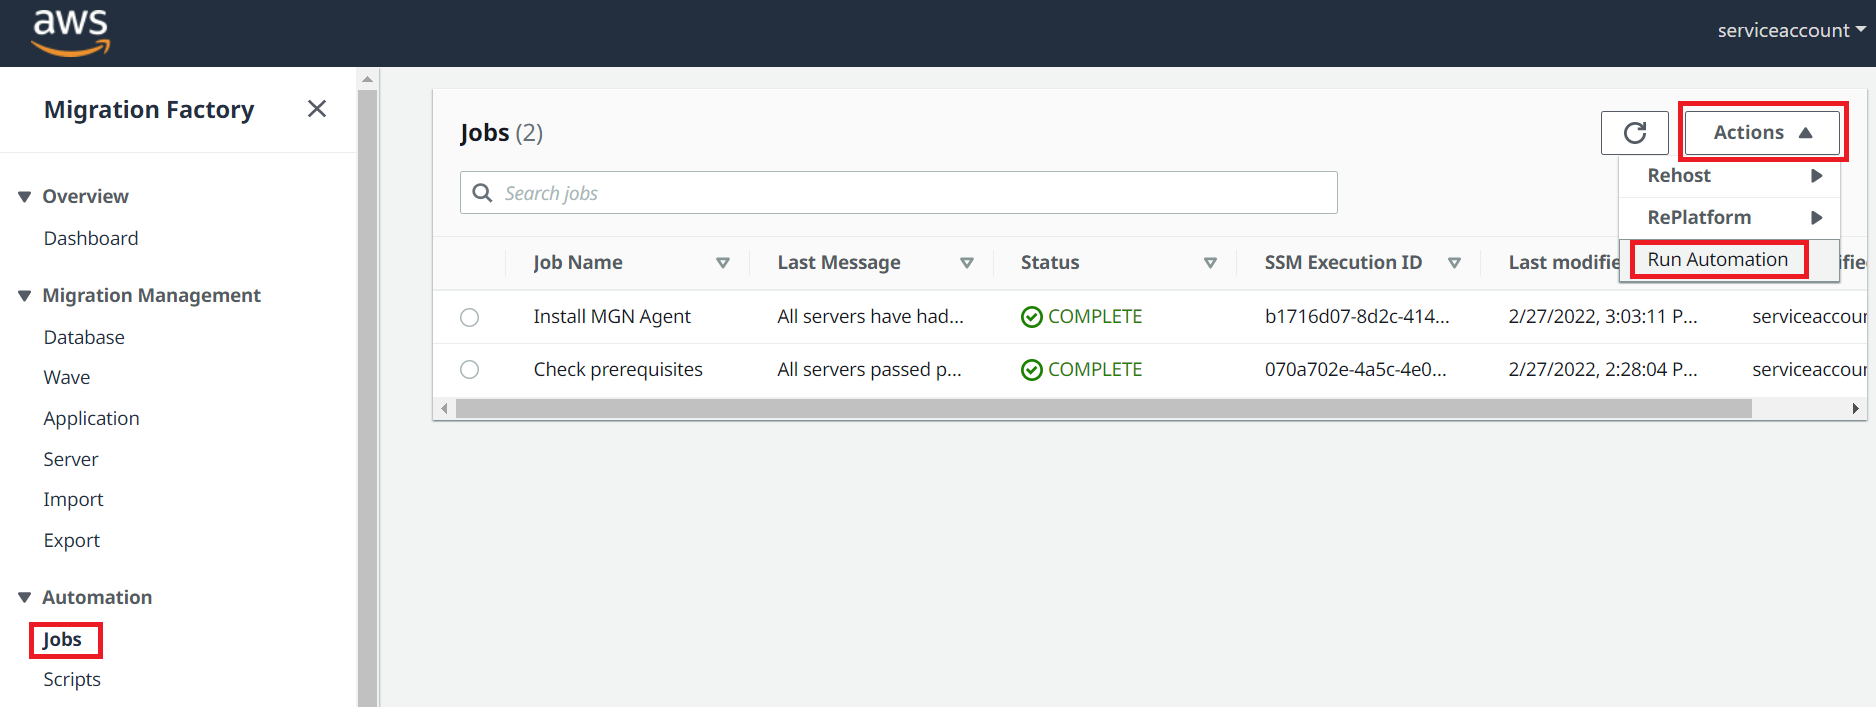Select the Check prerequisites job radio button
Image resolution: width=1876 pixels, height=707 pixels.
pos(469,370)
